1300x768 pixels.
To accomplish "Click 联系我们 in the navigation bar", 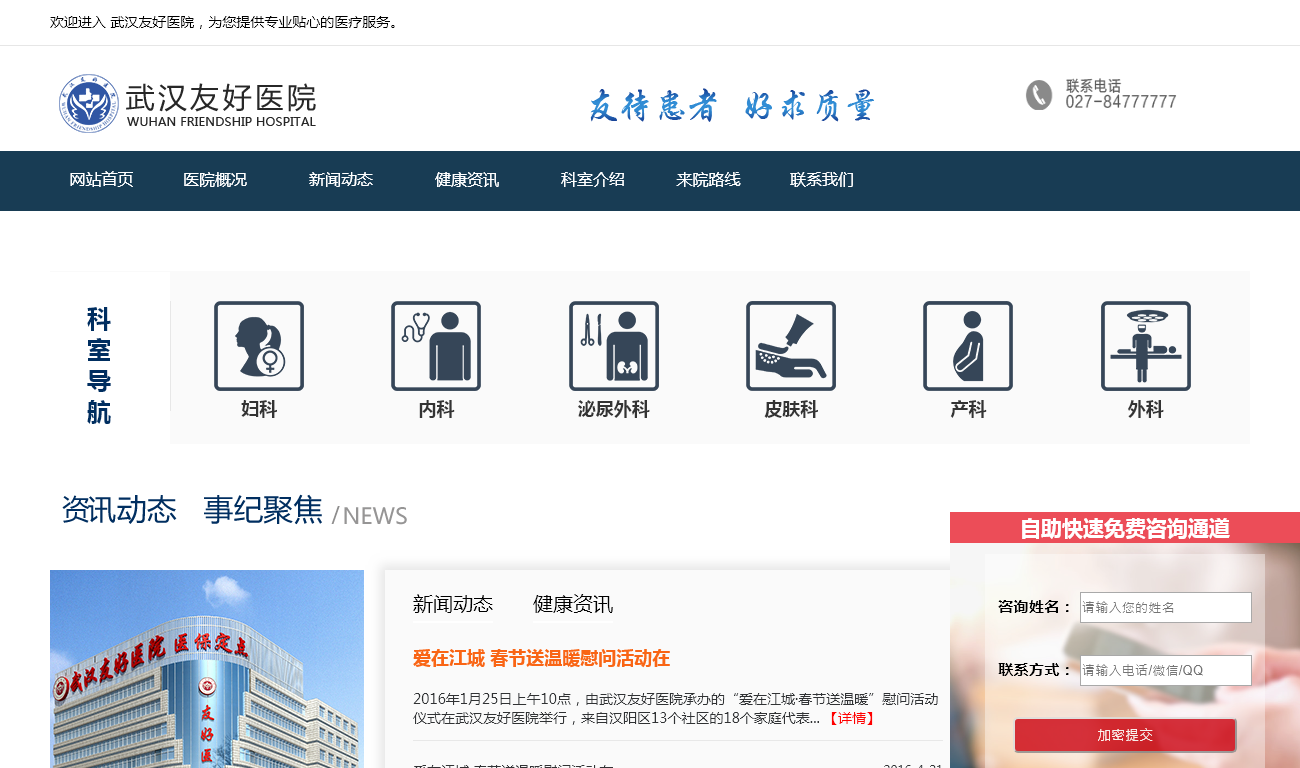I will pos(822,180).
